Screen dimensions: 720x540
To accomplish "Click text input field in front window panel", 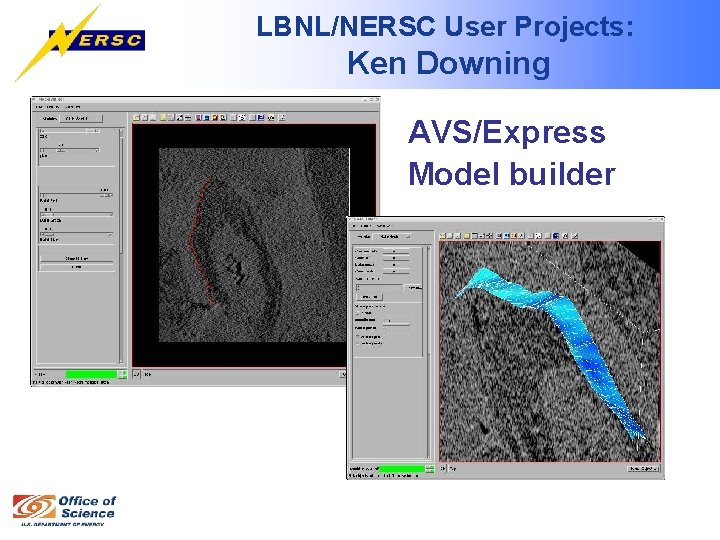I will [379, 288].
